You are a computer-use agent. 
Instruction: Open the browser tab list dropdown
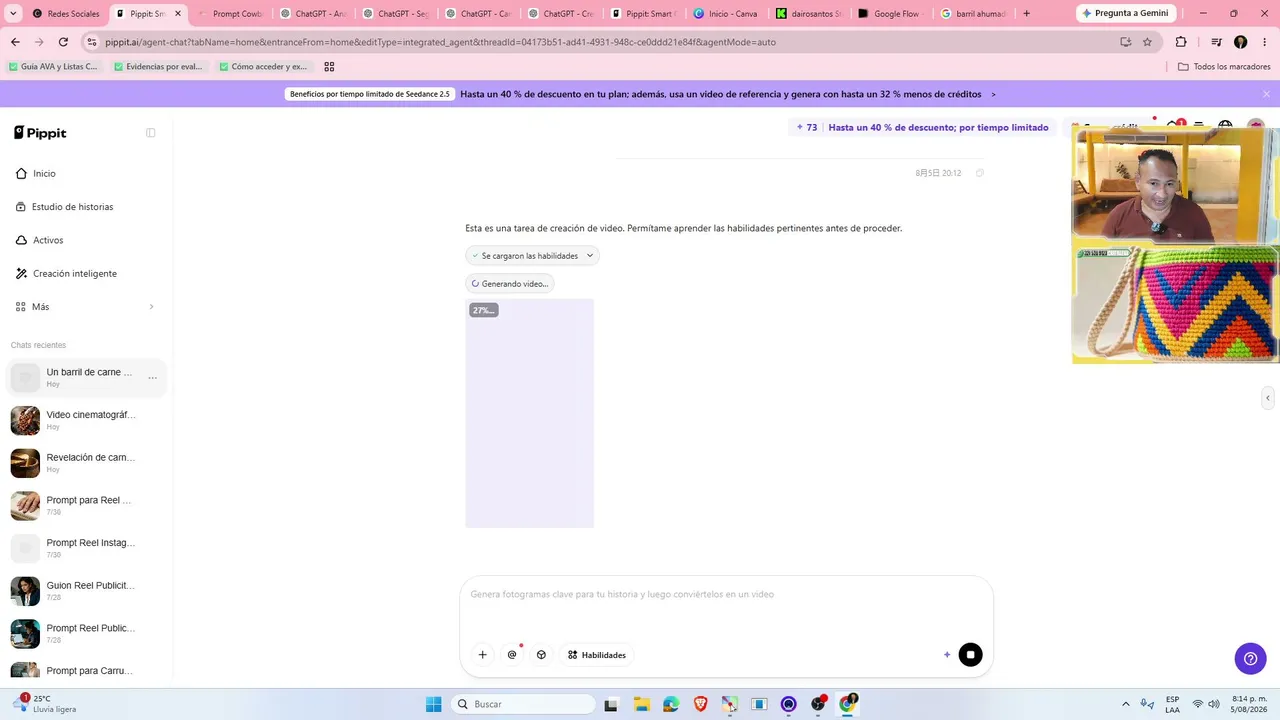(x=13, y=14)
